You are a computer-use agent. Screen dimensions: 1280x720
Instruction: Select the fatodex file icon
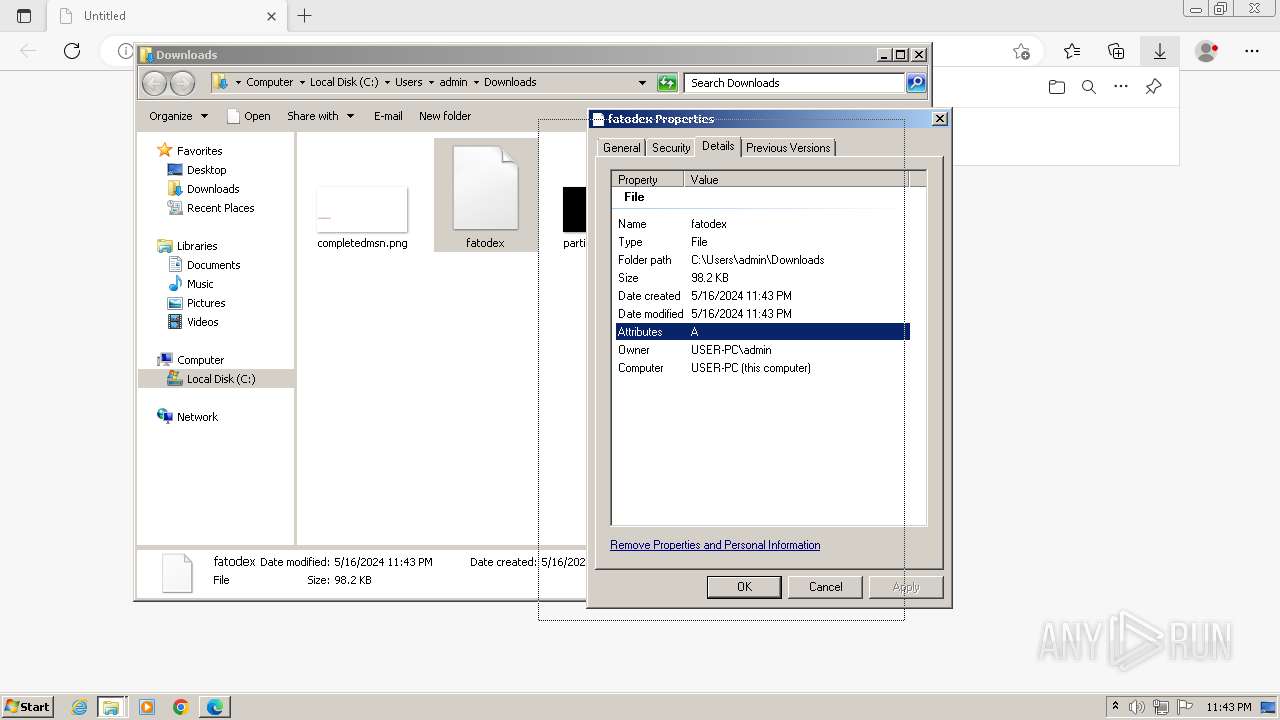[485, 188]
